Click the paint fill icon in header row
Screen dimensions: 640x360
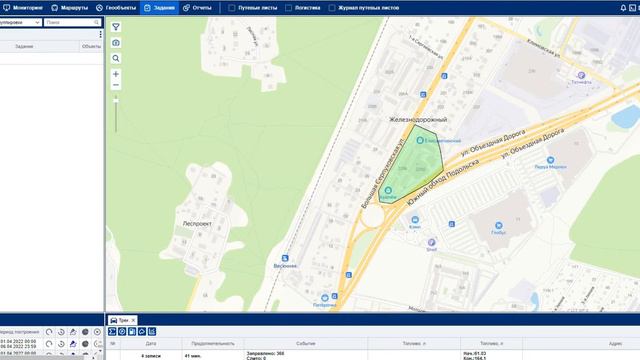[x=73, y=332]
